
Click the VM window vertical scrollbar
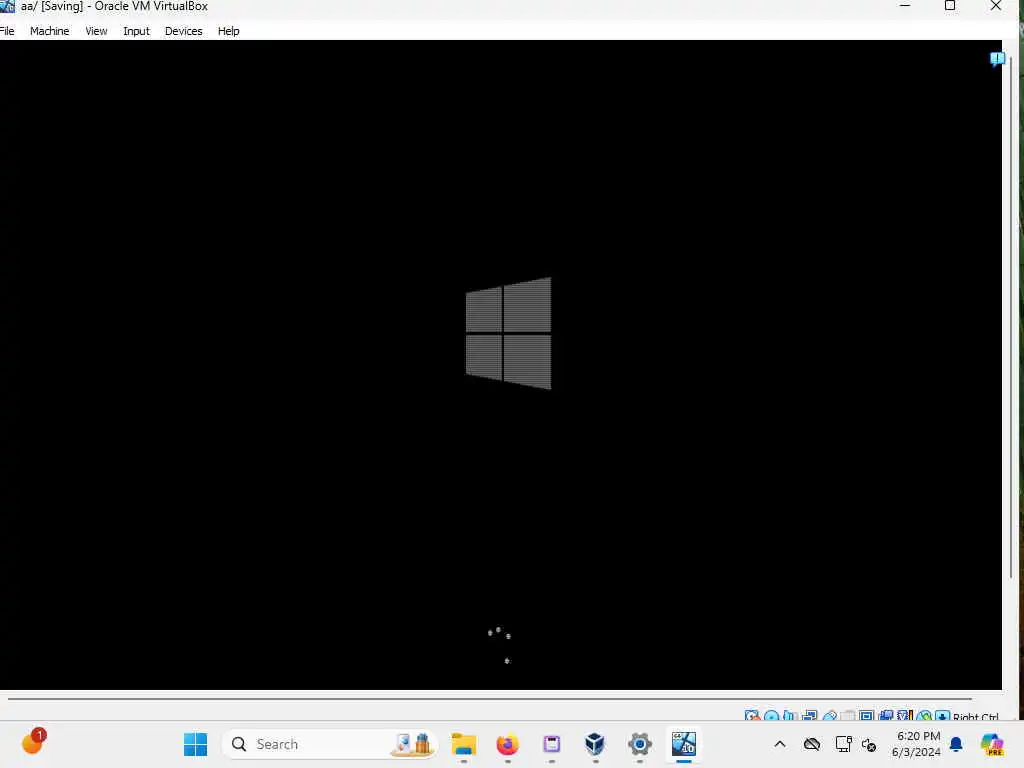[x=1011, y=317]
